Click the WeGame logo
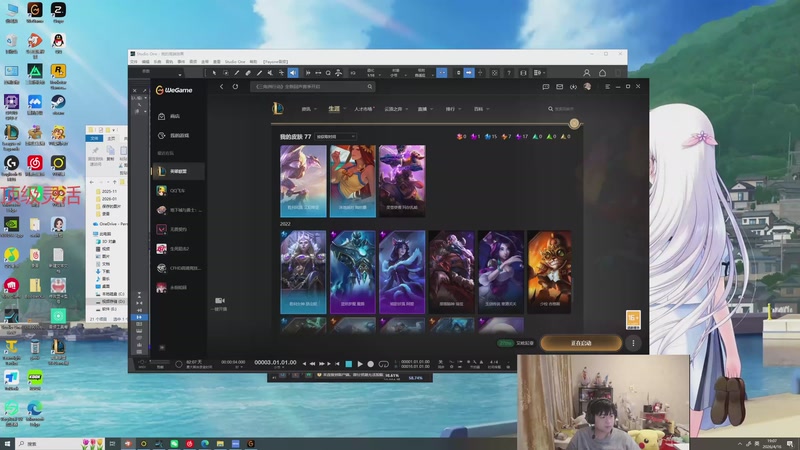Image resolution: width=800 pixels, height=450 pixels. point(174,90)
